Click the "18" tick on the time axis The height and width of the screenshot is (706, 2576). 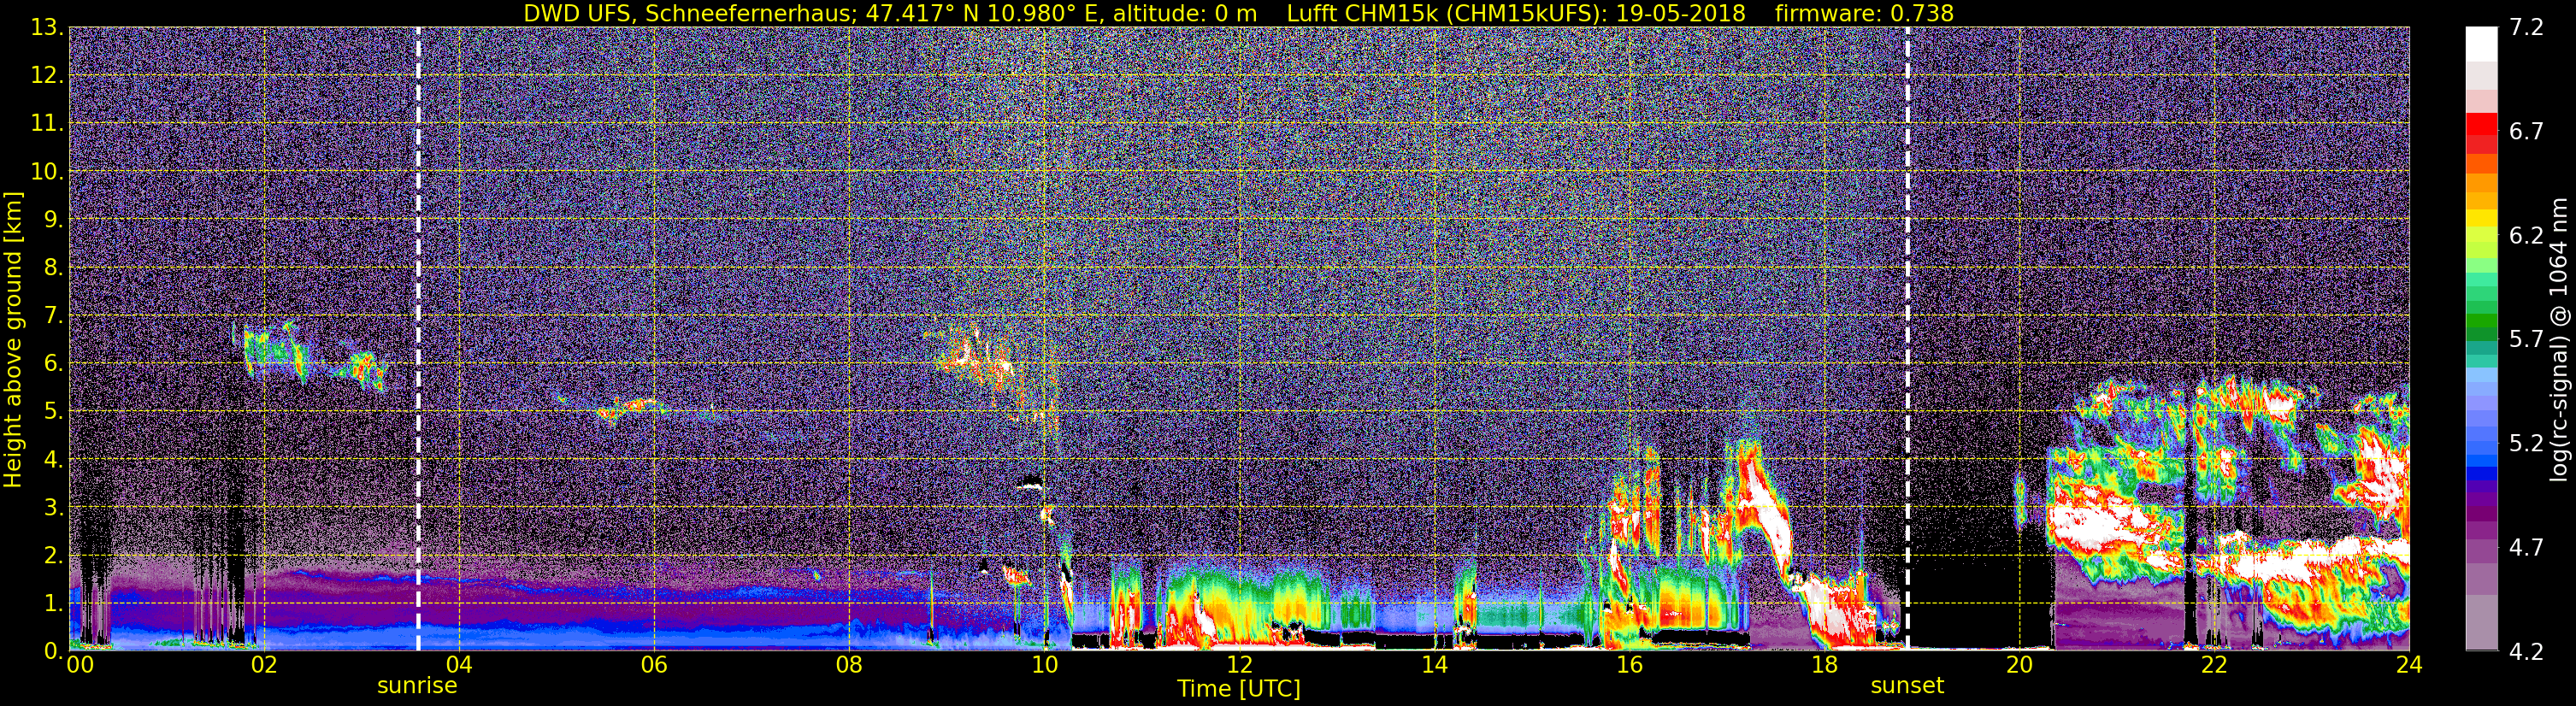[1824, 665]
